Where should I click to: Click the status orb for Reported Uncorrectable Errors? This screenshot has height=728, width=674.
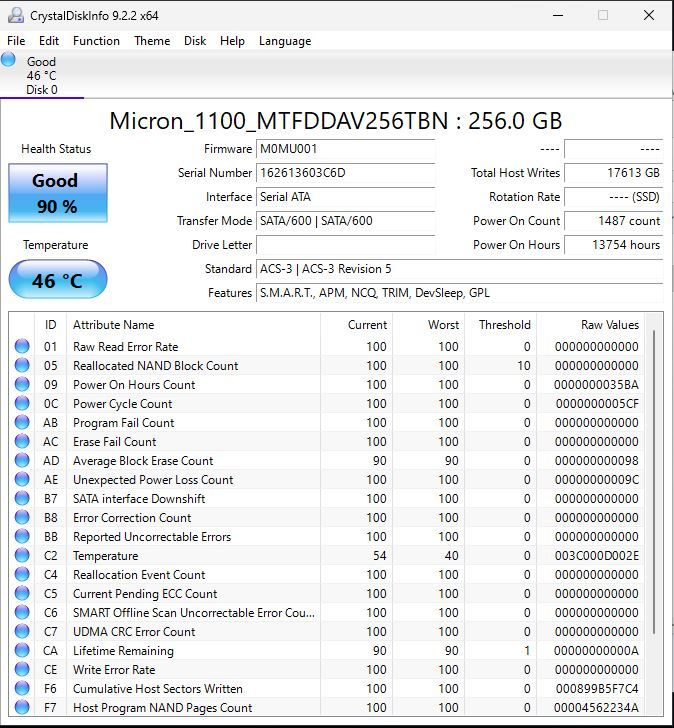[x=22, y=536]
